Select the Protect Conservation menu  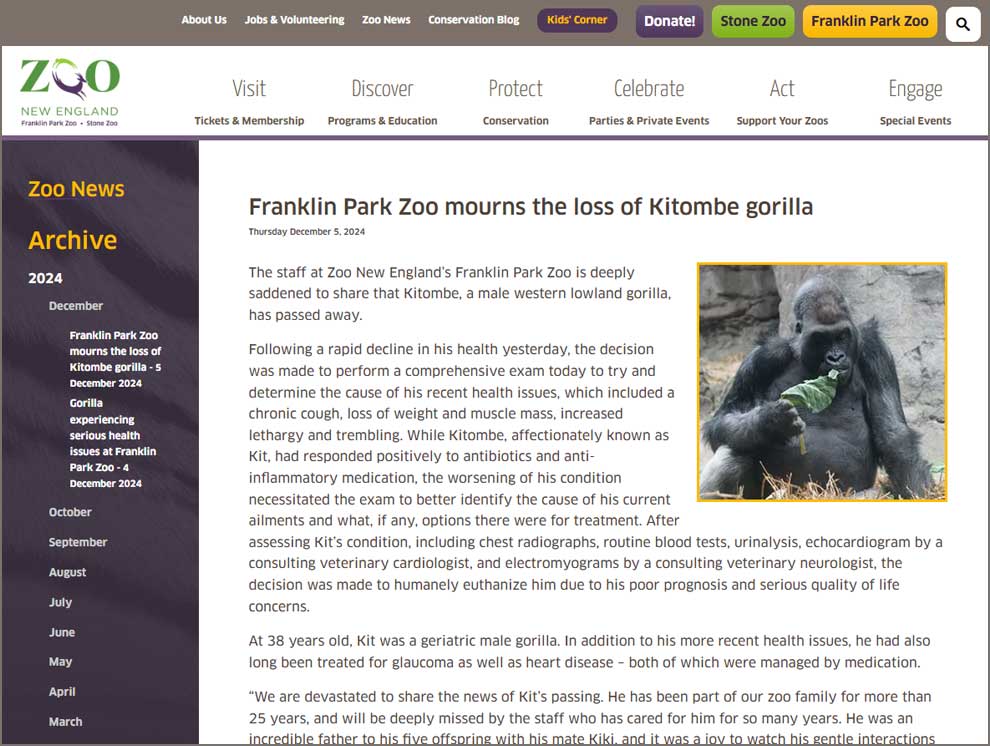coord(515,101)
